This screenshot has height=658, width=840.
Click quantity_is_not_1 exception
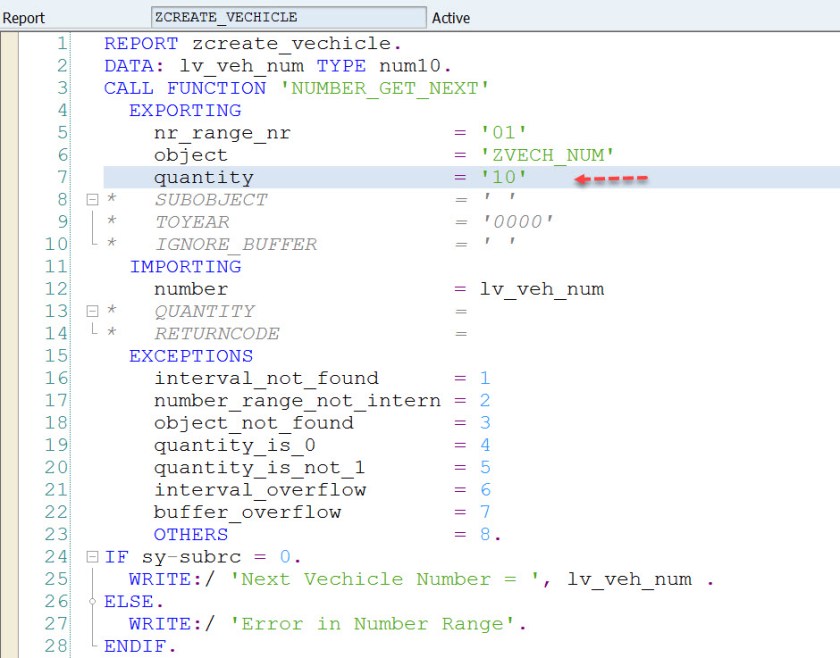pyautogui.click(x=260, y=468)
